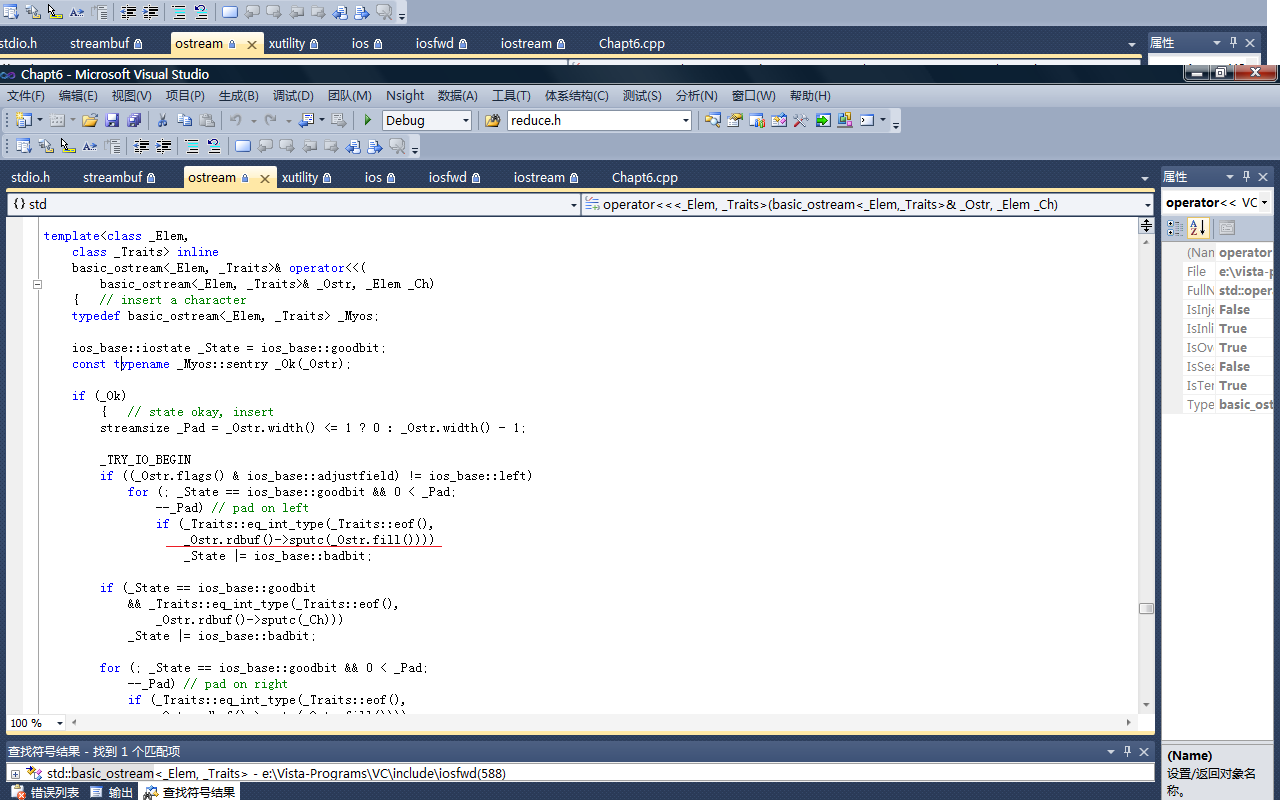Image resolution: width=1280 pixels, height=800 pixels.
Task: Sort properties by category icon
Action: [x=1176, y=228]
